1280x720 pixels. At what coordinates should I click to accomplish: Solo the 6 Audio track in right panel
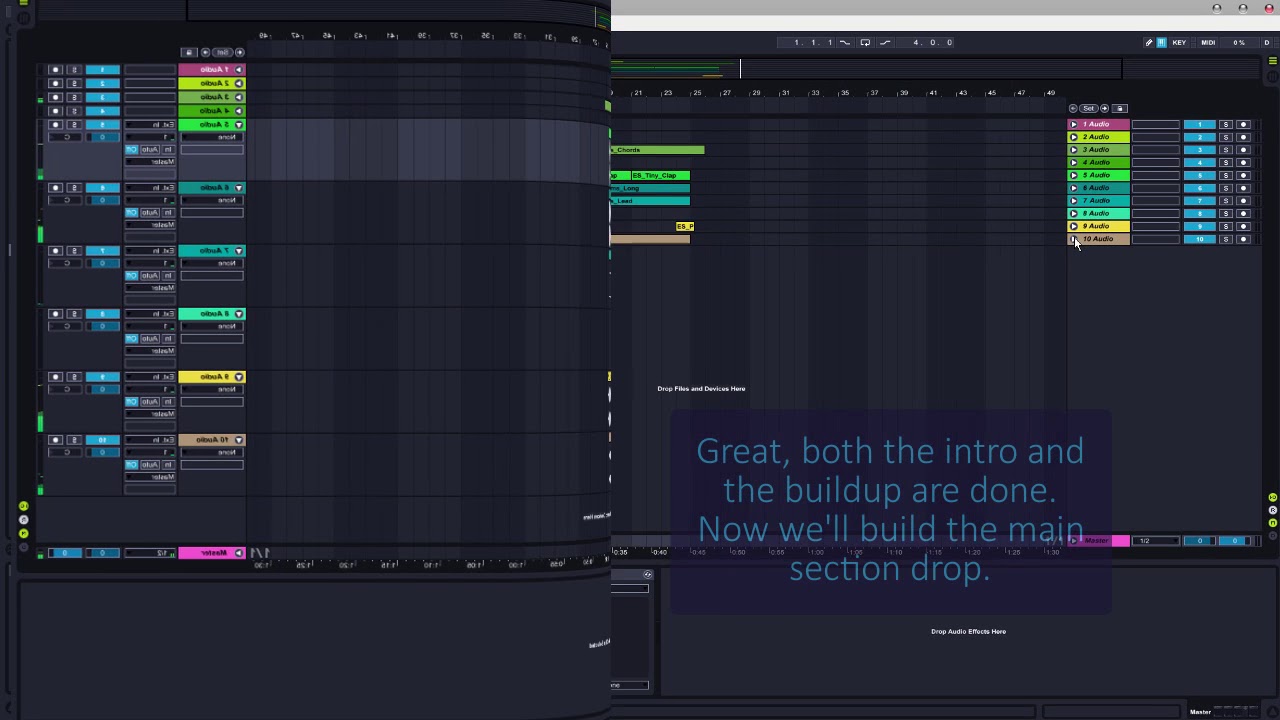1225,188
